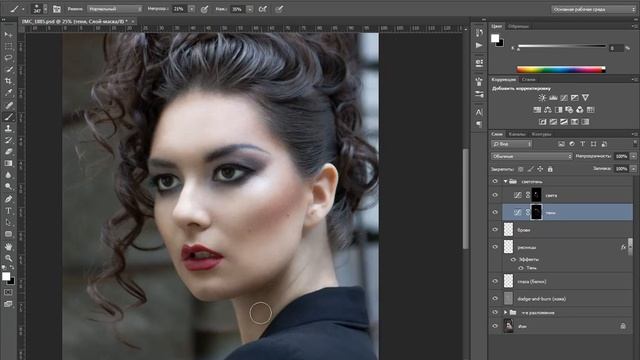
Task: Collapse the "светотень" layer group
Action: coord(505,181)
